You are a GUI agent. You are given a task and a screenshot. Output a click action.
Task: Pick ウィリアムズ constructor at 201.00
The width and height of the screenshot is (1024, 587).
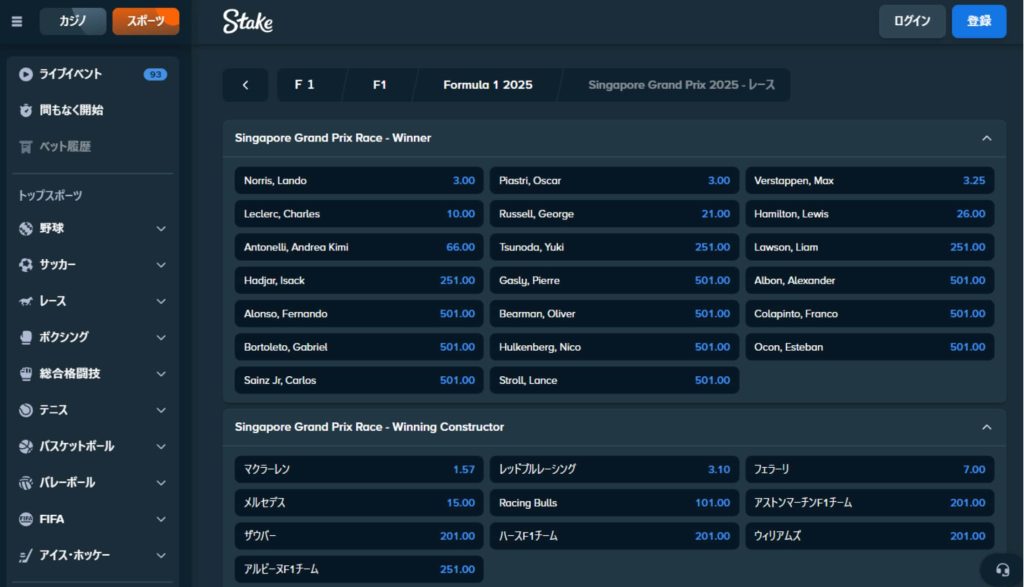870,536
